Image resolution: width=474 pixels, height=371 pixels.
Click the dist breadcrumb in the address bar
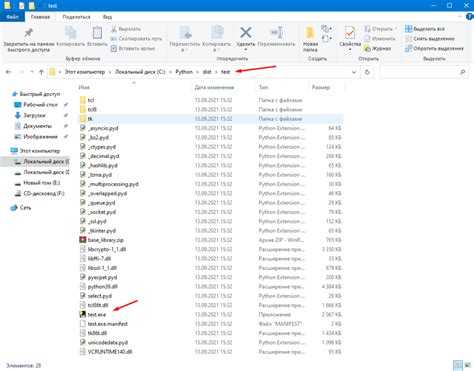coord(207,72)
